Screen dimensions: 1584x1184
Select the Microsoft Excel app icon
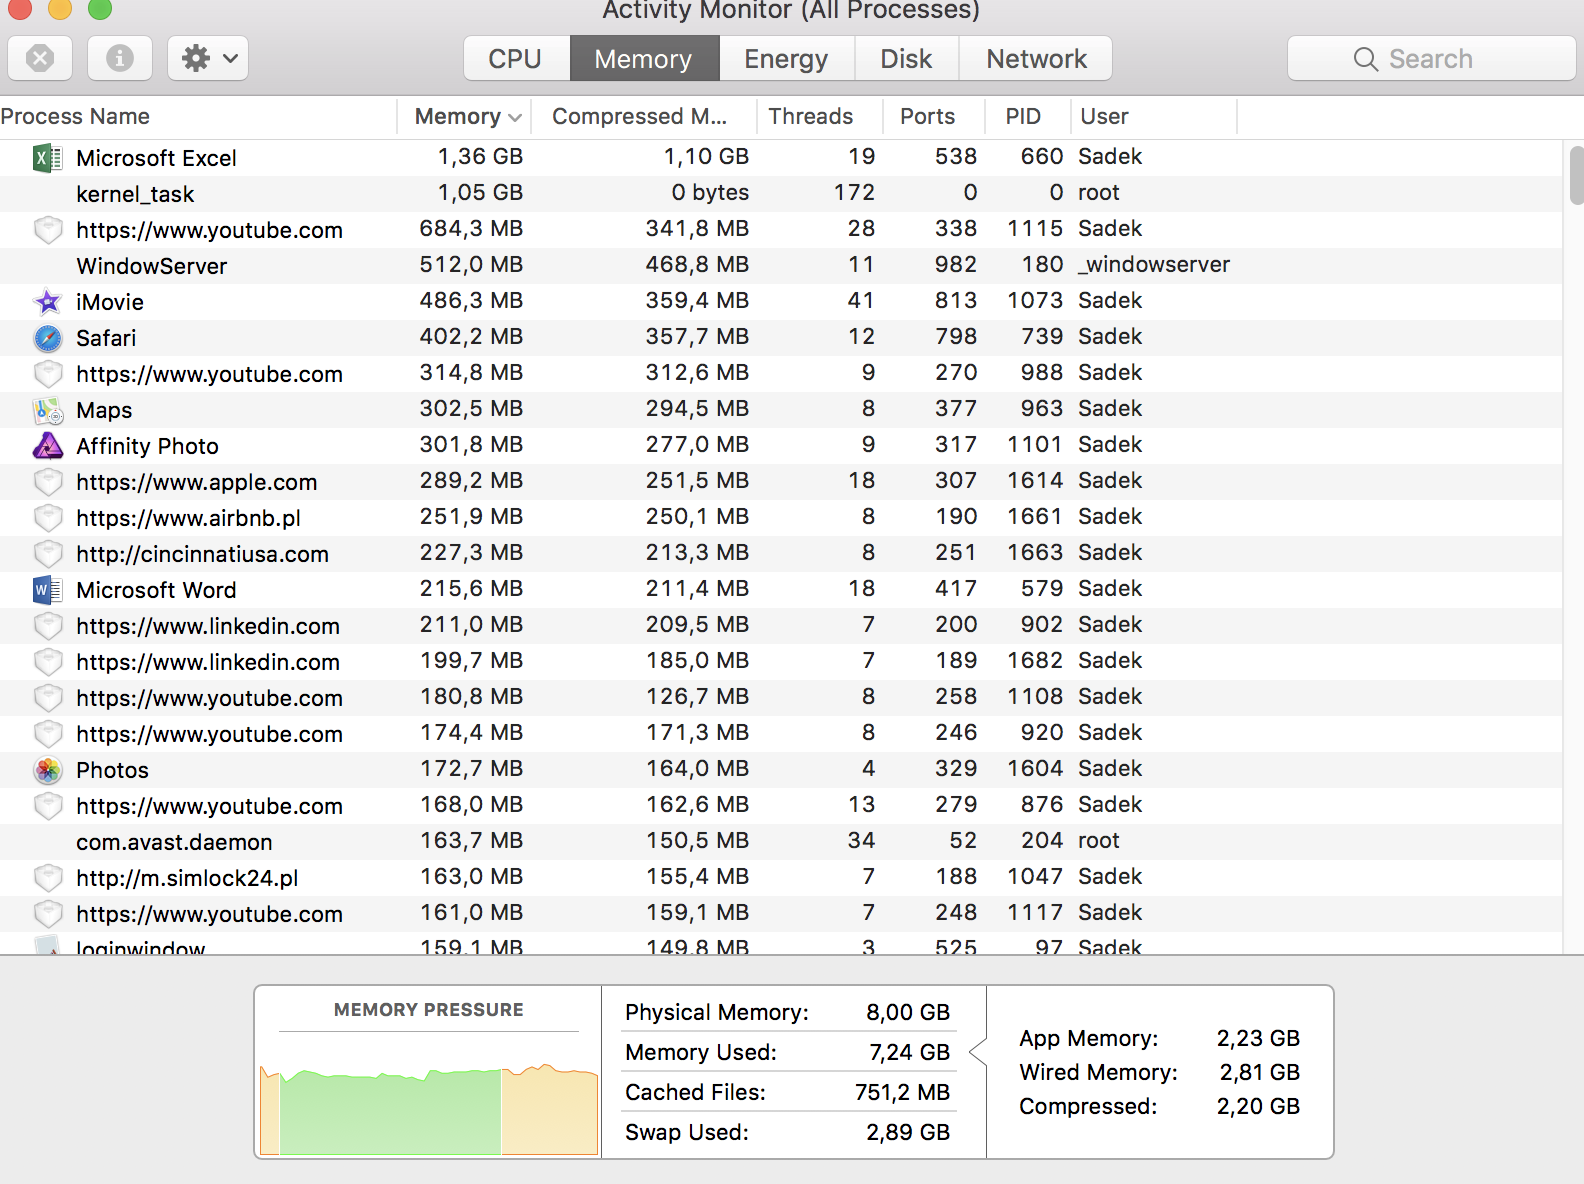point(48,158)
